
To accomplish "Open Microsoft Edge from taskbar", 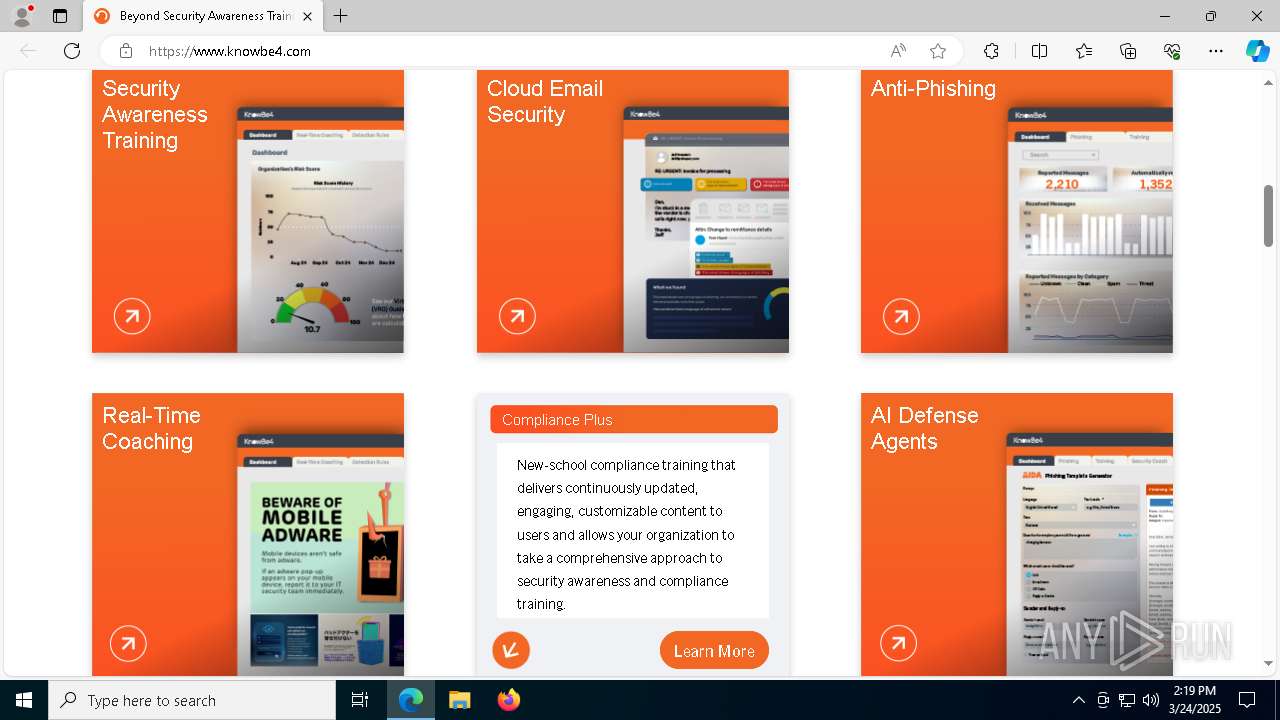I will coord(411,700).
